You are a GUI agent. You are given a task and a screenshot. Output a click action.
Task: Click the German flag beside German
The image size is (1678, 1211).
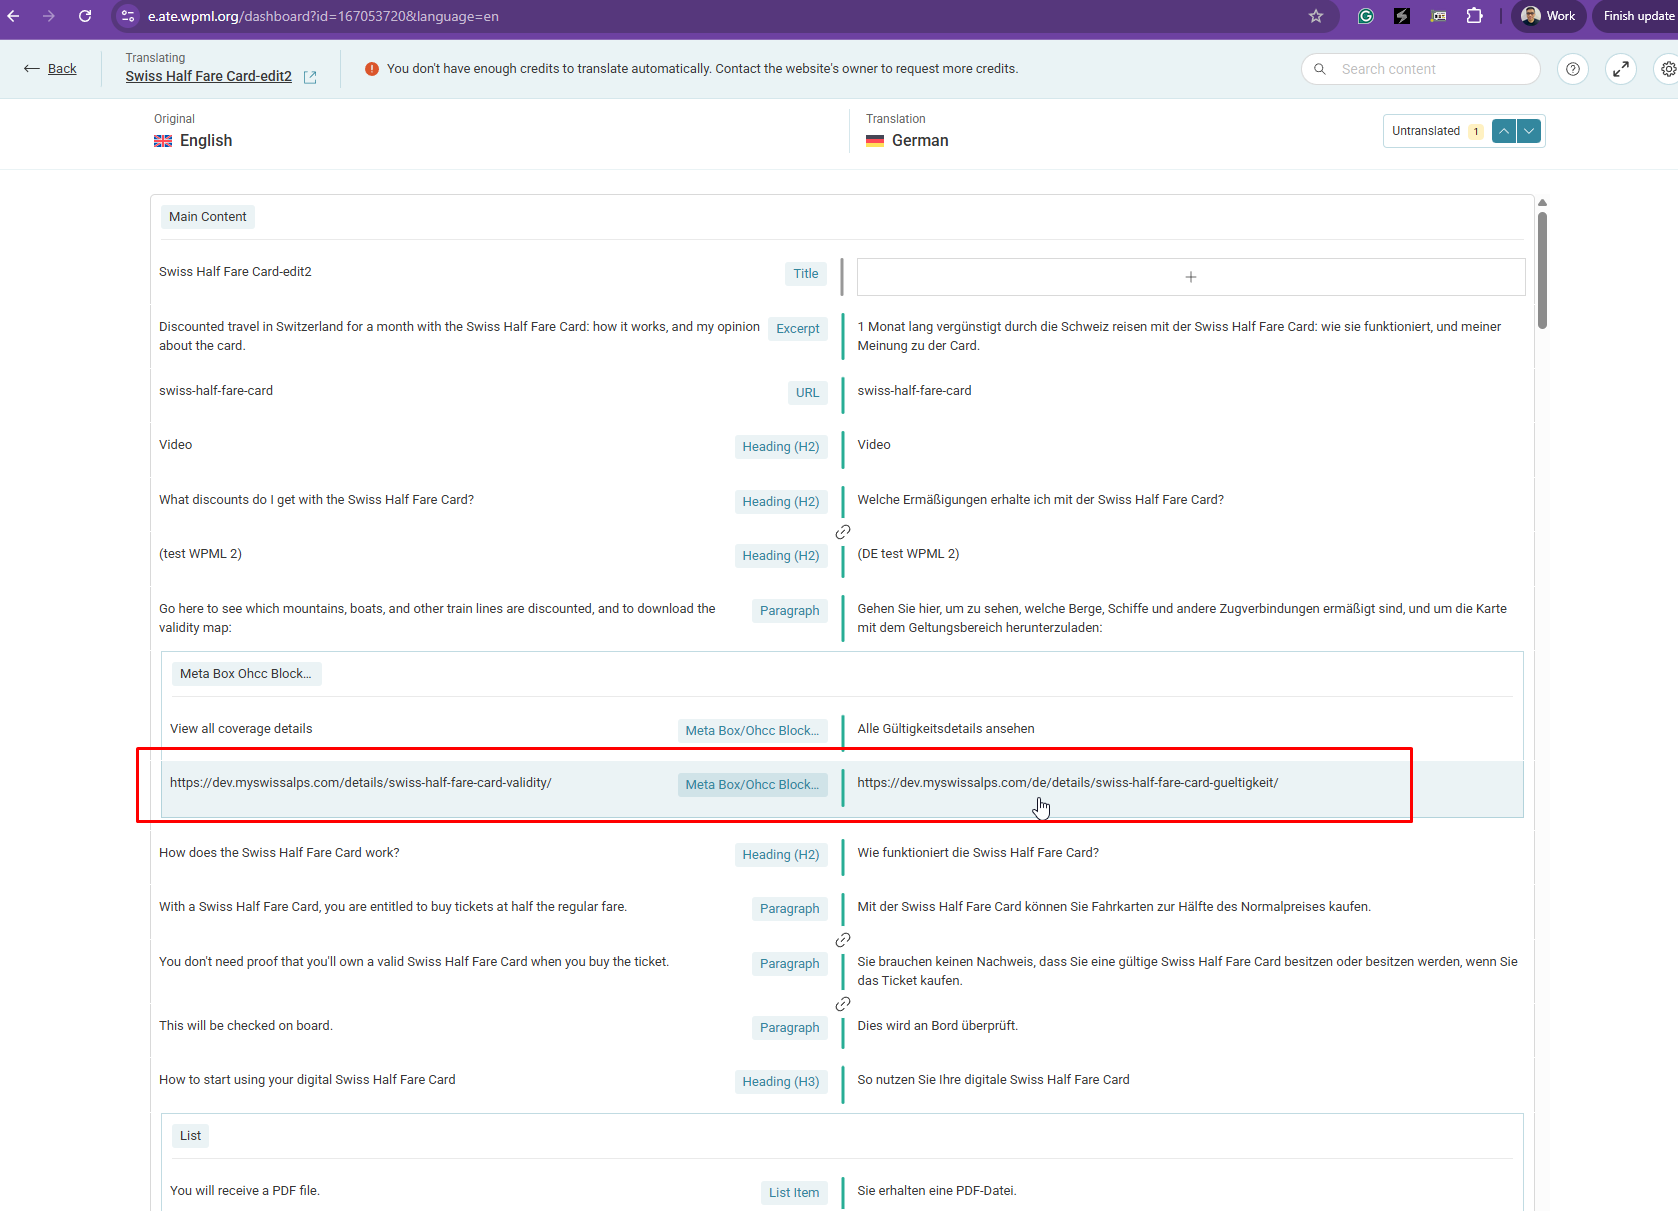pos(875,141)
